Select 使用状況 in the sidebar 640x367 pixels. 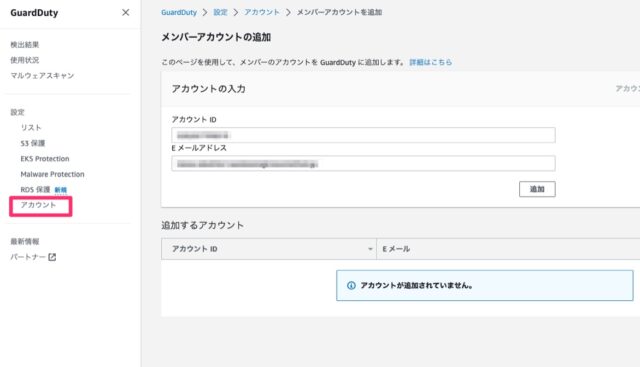[24, 60]
